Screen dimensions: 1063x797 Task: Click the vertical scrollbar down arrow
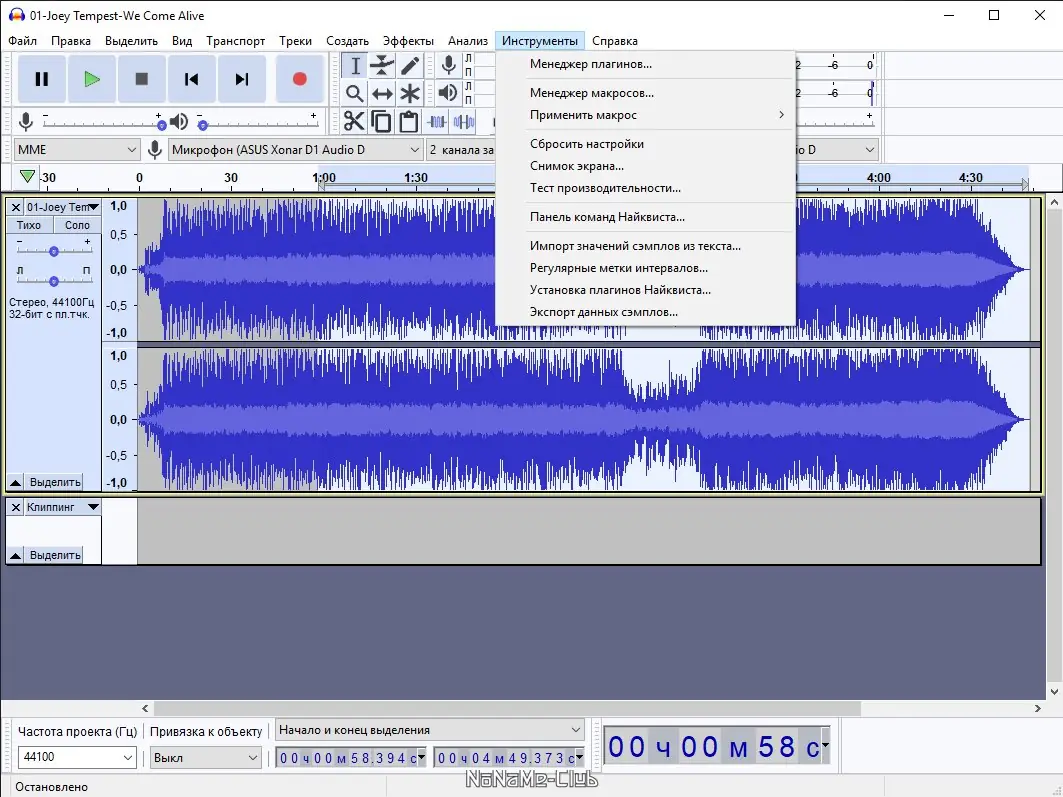(x=1054, y=691)
